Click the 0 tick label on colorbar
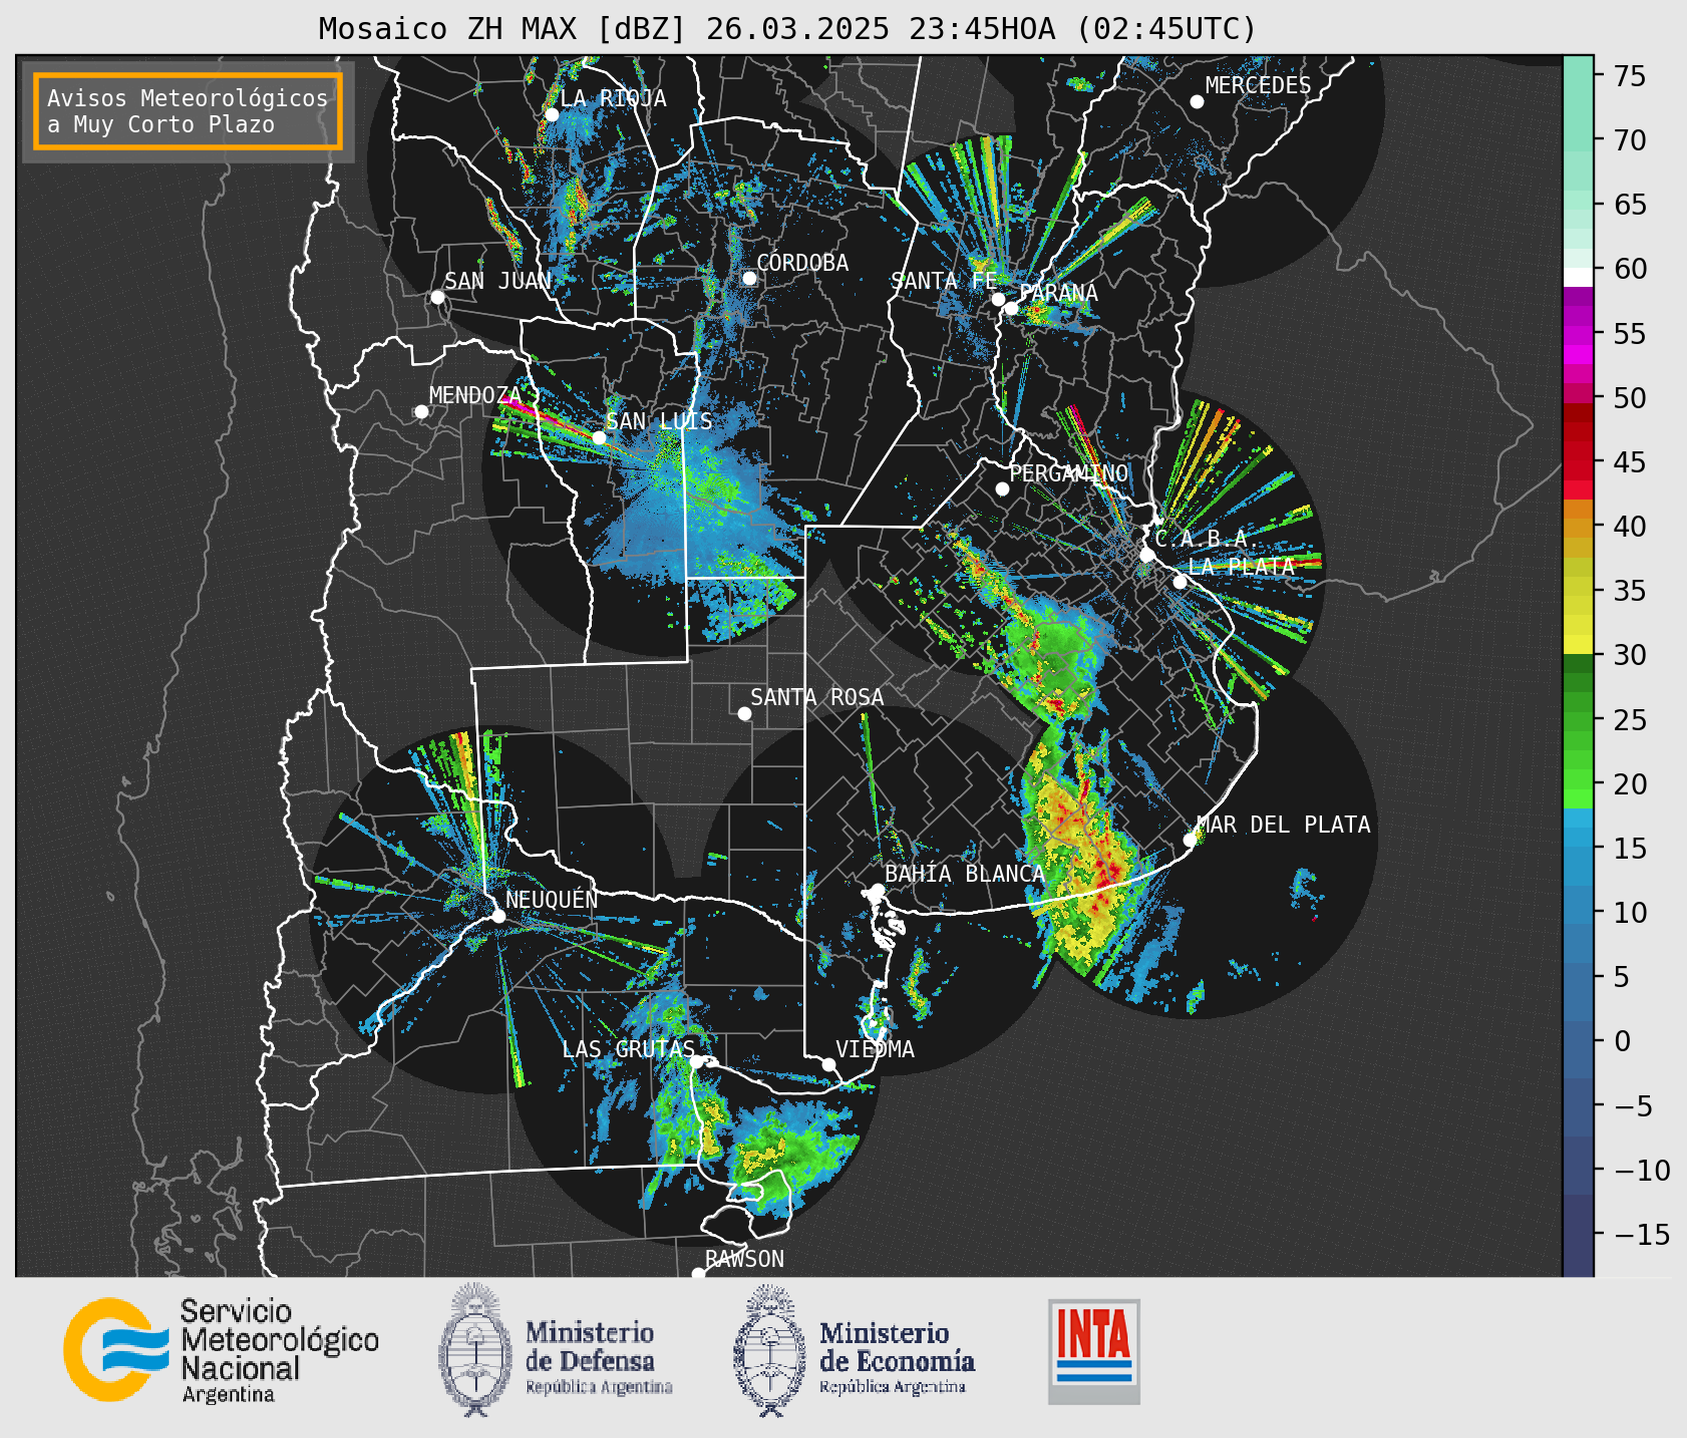This screenshot has height=1438, width=1687. point(1621,1041)
